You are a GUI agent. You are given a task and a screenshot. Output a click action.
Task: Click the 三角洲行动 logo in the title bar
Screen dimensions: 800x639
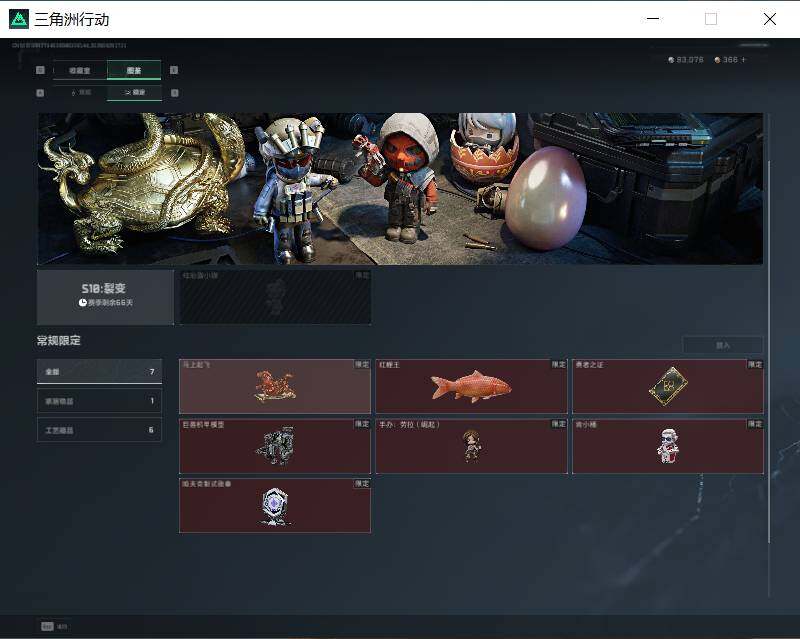(19, 19)
